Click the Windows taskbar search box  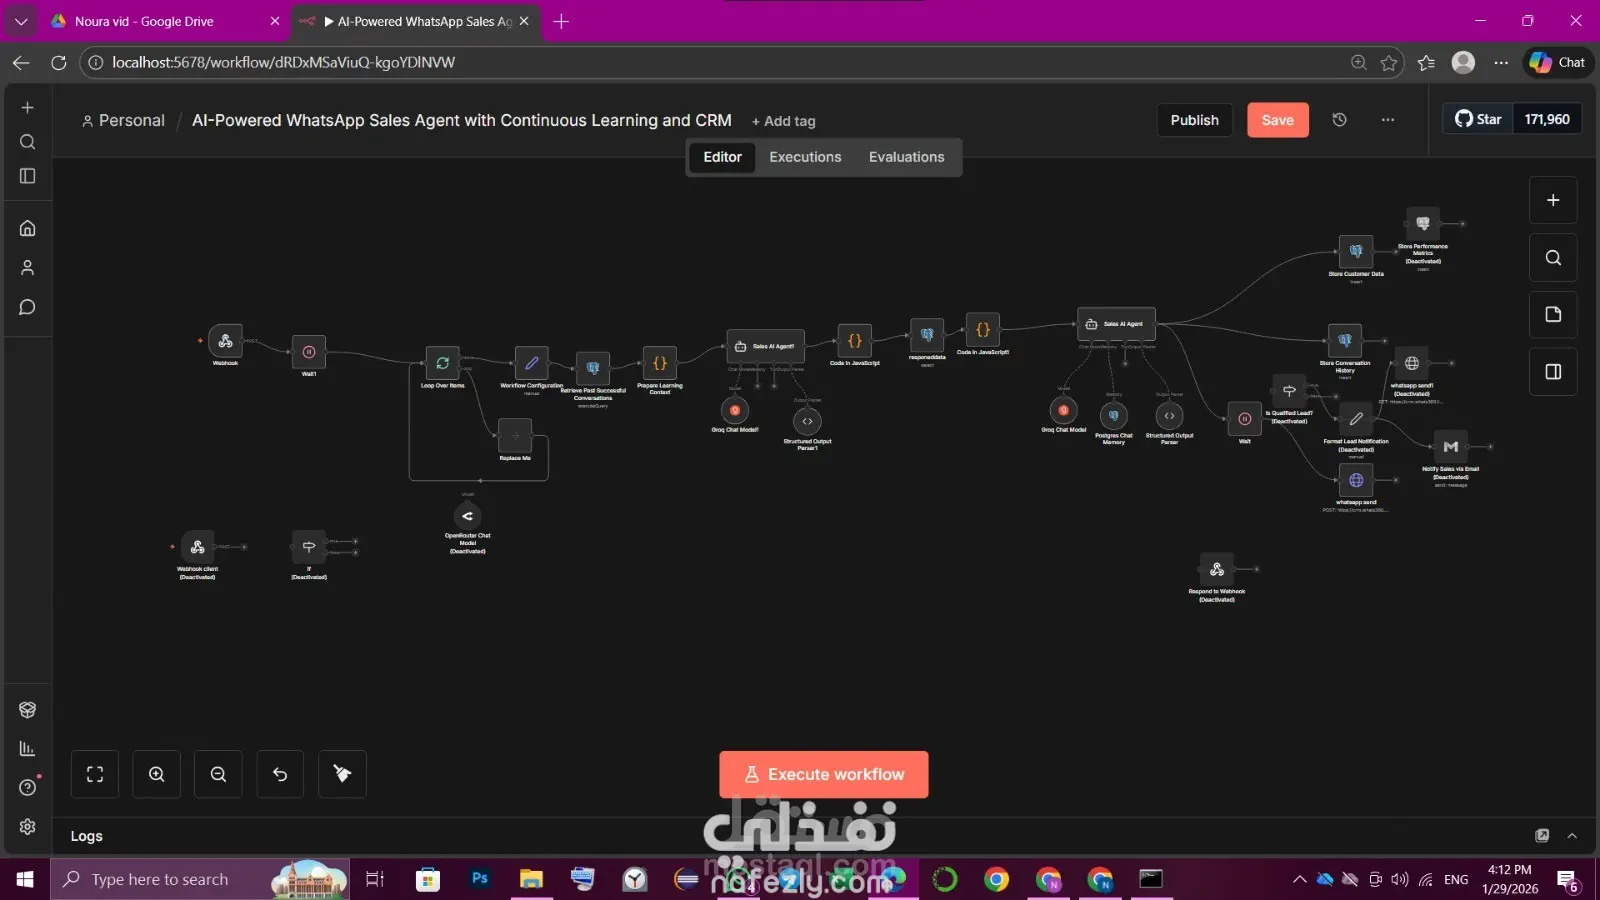(200, 879)
